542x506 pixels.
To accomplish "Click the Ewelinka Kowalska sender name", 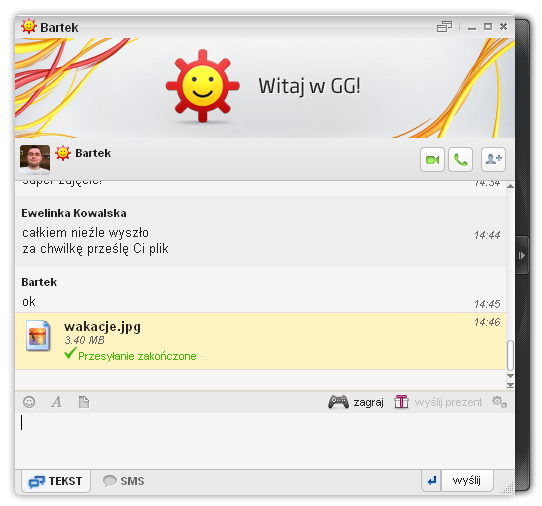I will 74,213.
